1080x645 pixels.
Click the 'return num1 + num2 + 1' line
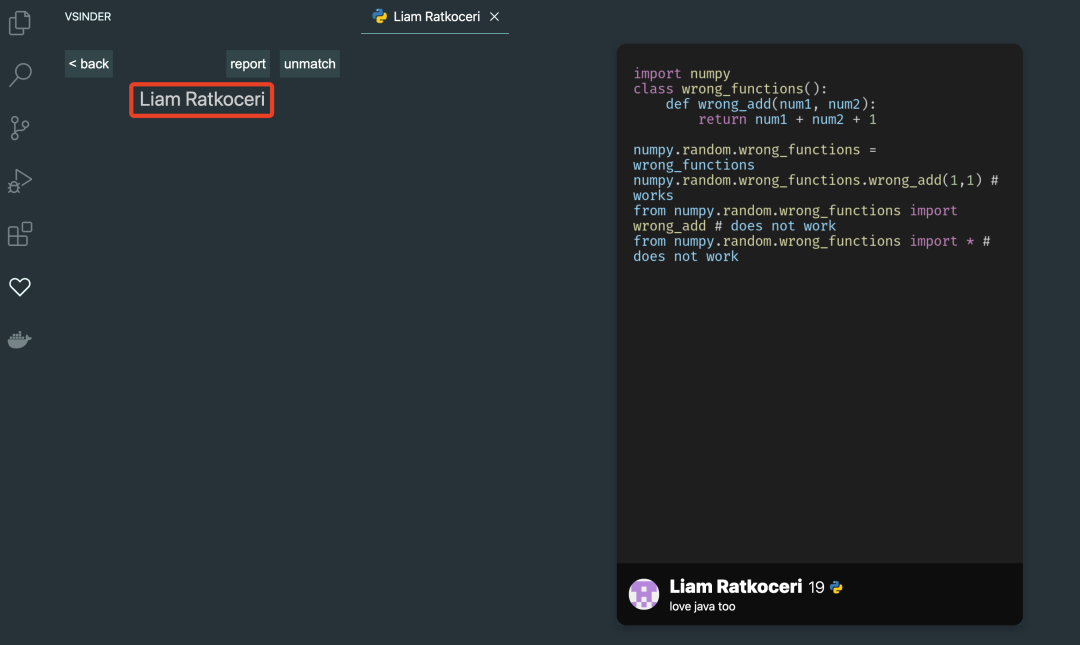[787, 119]
